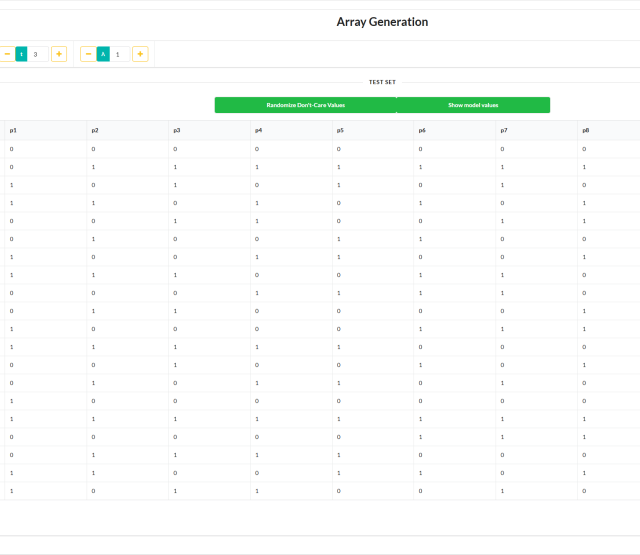The image size is (640, 555).
Task: Decrease lambda with its minus button
Action: (88, 54)
